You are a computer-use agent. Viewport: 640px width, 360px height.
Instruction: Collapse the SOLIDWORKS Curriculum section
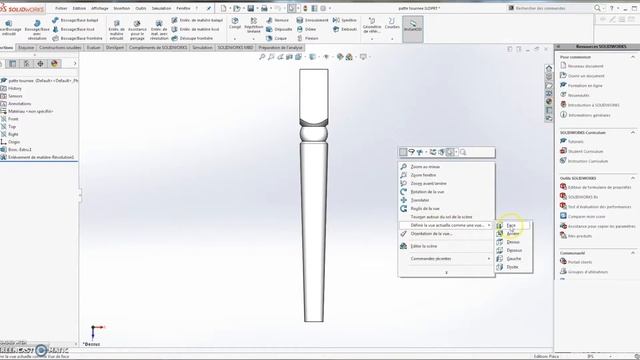pyautogui.click(x=633, y=133)
